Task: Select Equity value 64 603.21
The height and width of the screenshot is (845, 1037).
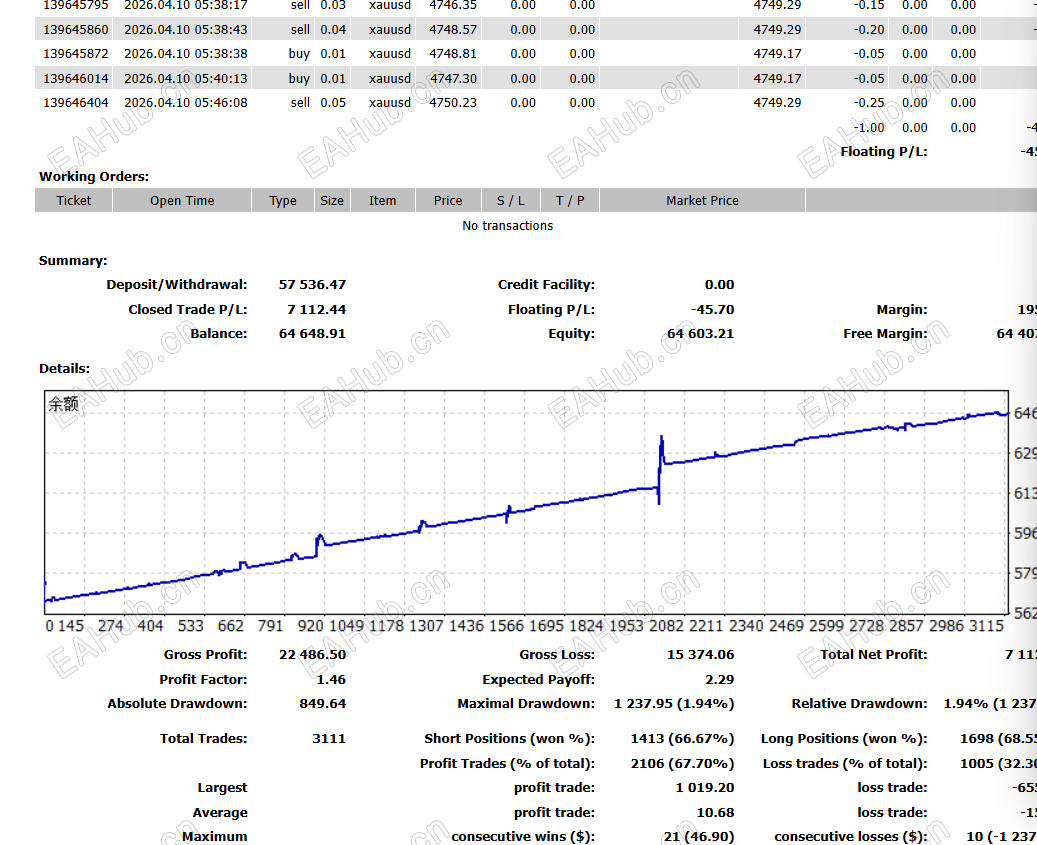Action: pos(700,333)
